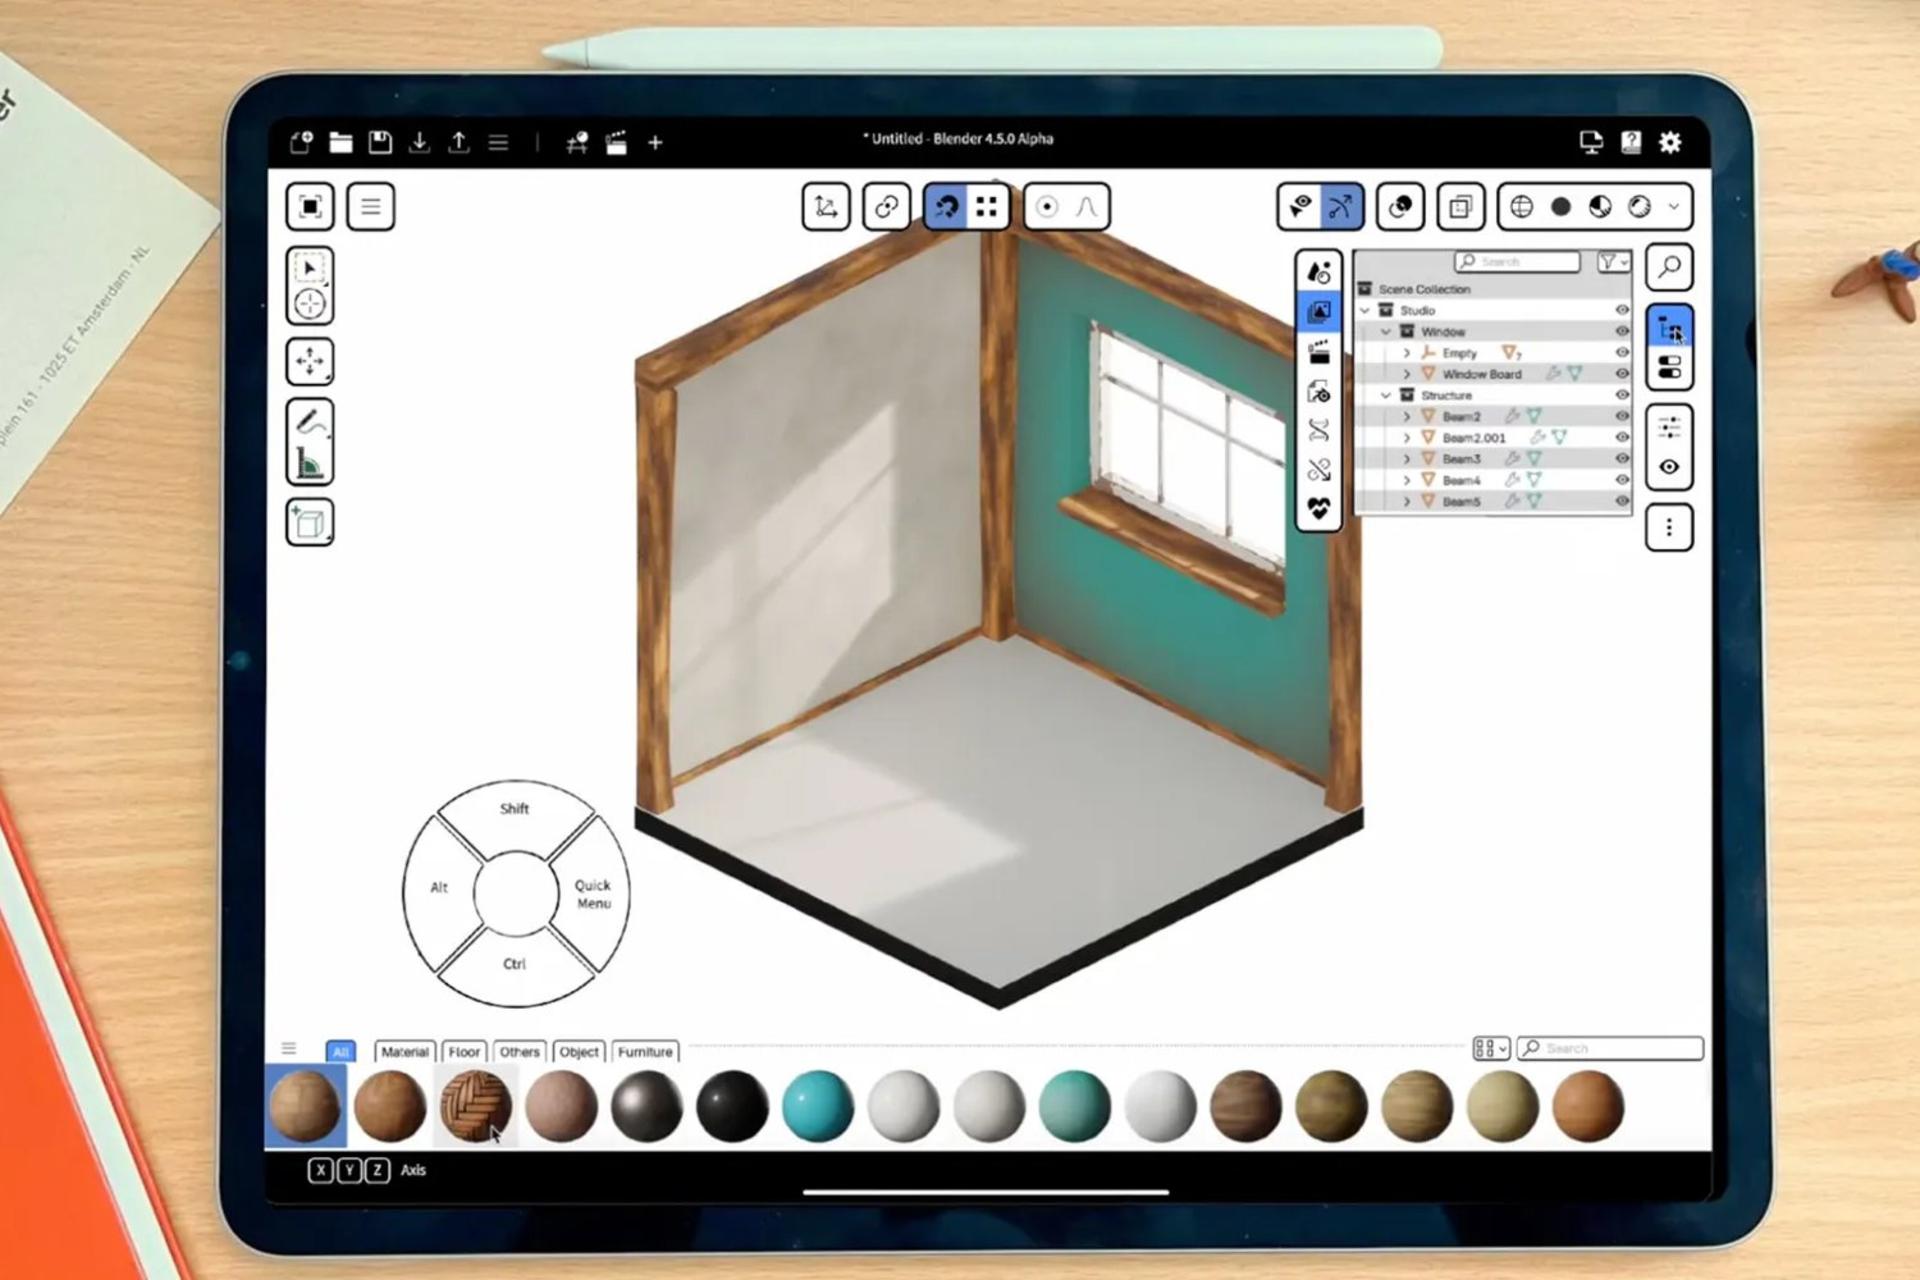Hide the Window Board object via eye
1920x1280 pixels.
(1622, 374)
